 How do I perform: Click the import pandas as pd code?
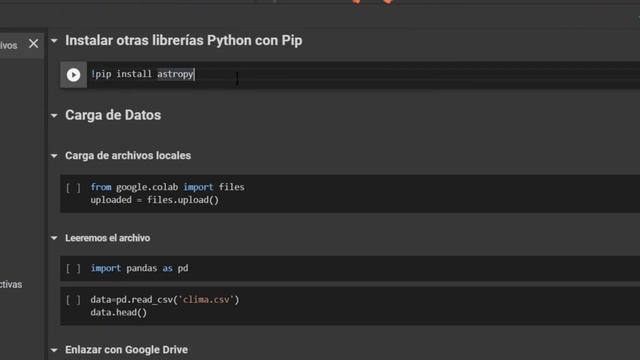click(x=139, y=269)
